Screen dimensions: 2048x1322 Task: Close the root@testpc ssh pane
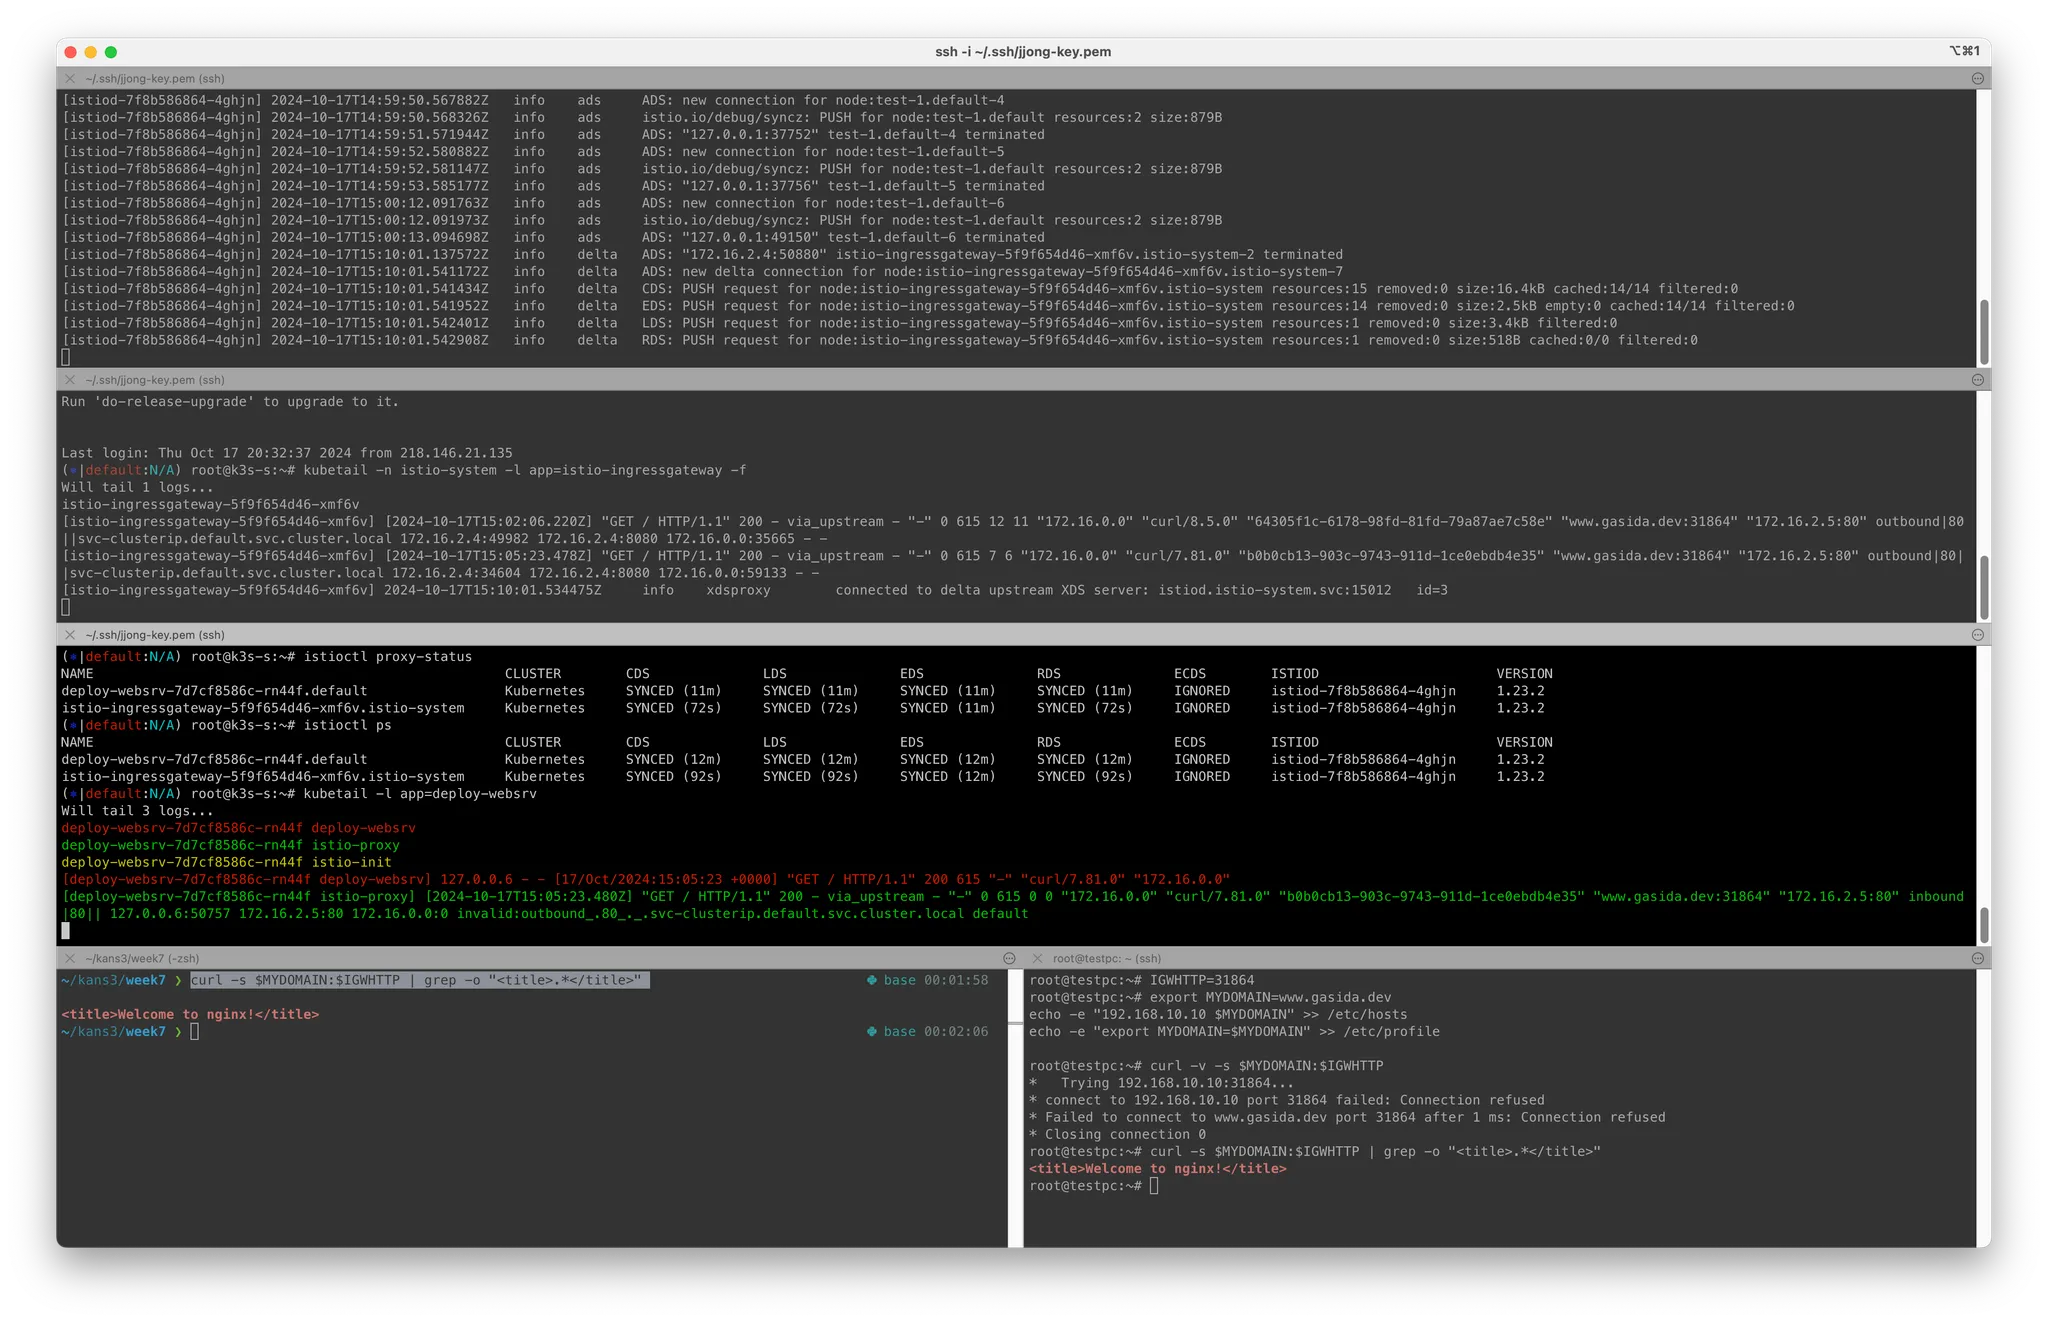point(1037,958)
